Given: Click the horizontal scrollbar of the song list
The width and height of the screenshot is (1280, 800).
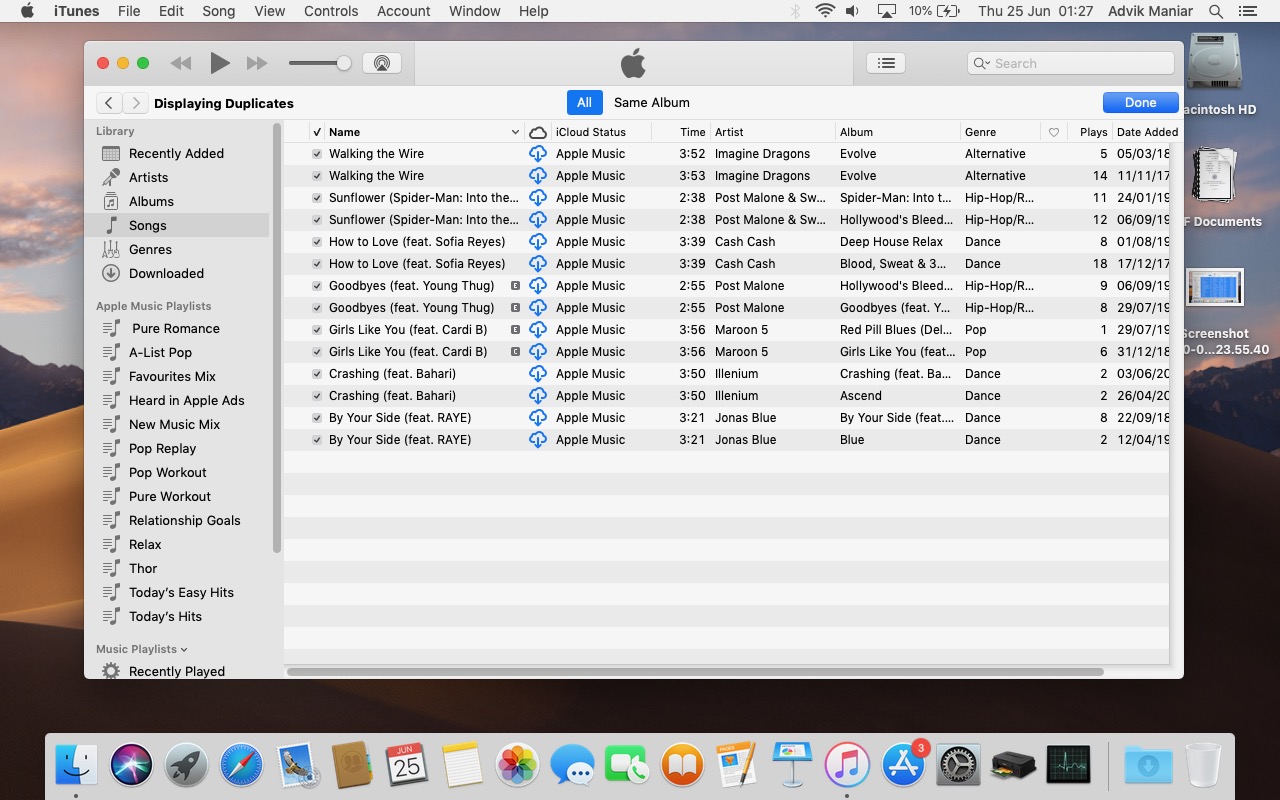Looking at the screenshot, I should click(x=695, y=671).
